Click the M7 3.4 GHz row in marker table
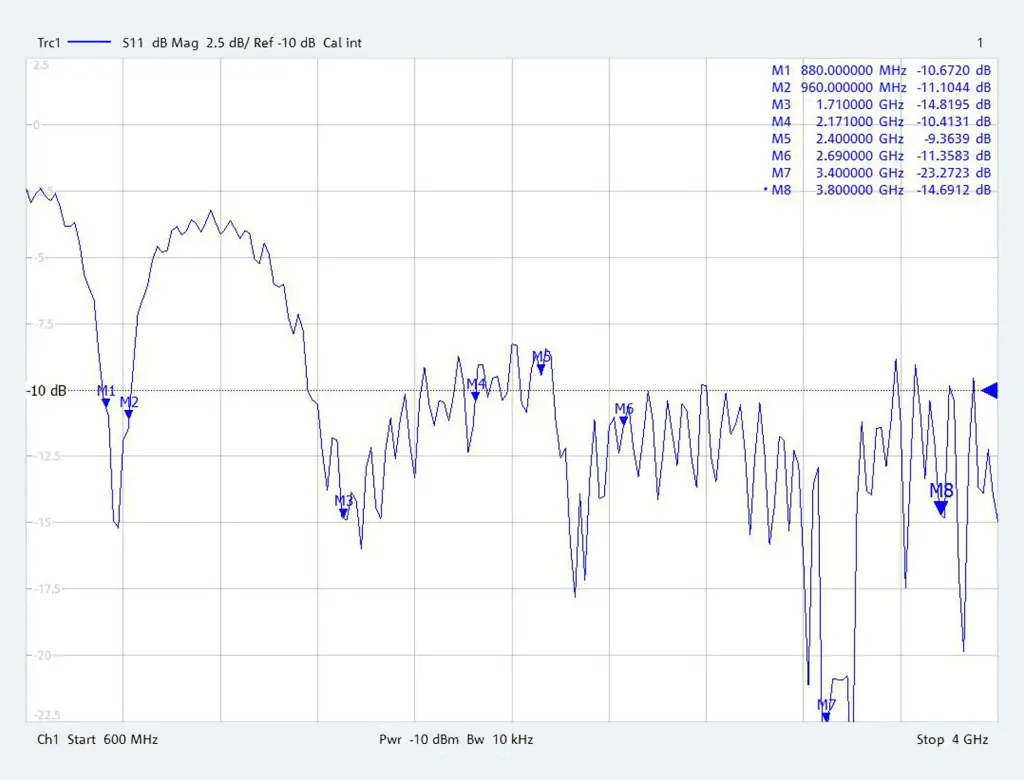This screenshot has height=780, width=1024. [x=881, y=173]
